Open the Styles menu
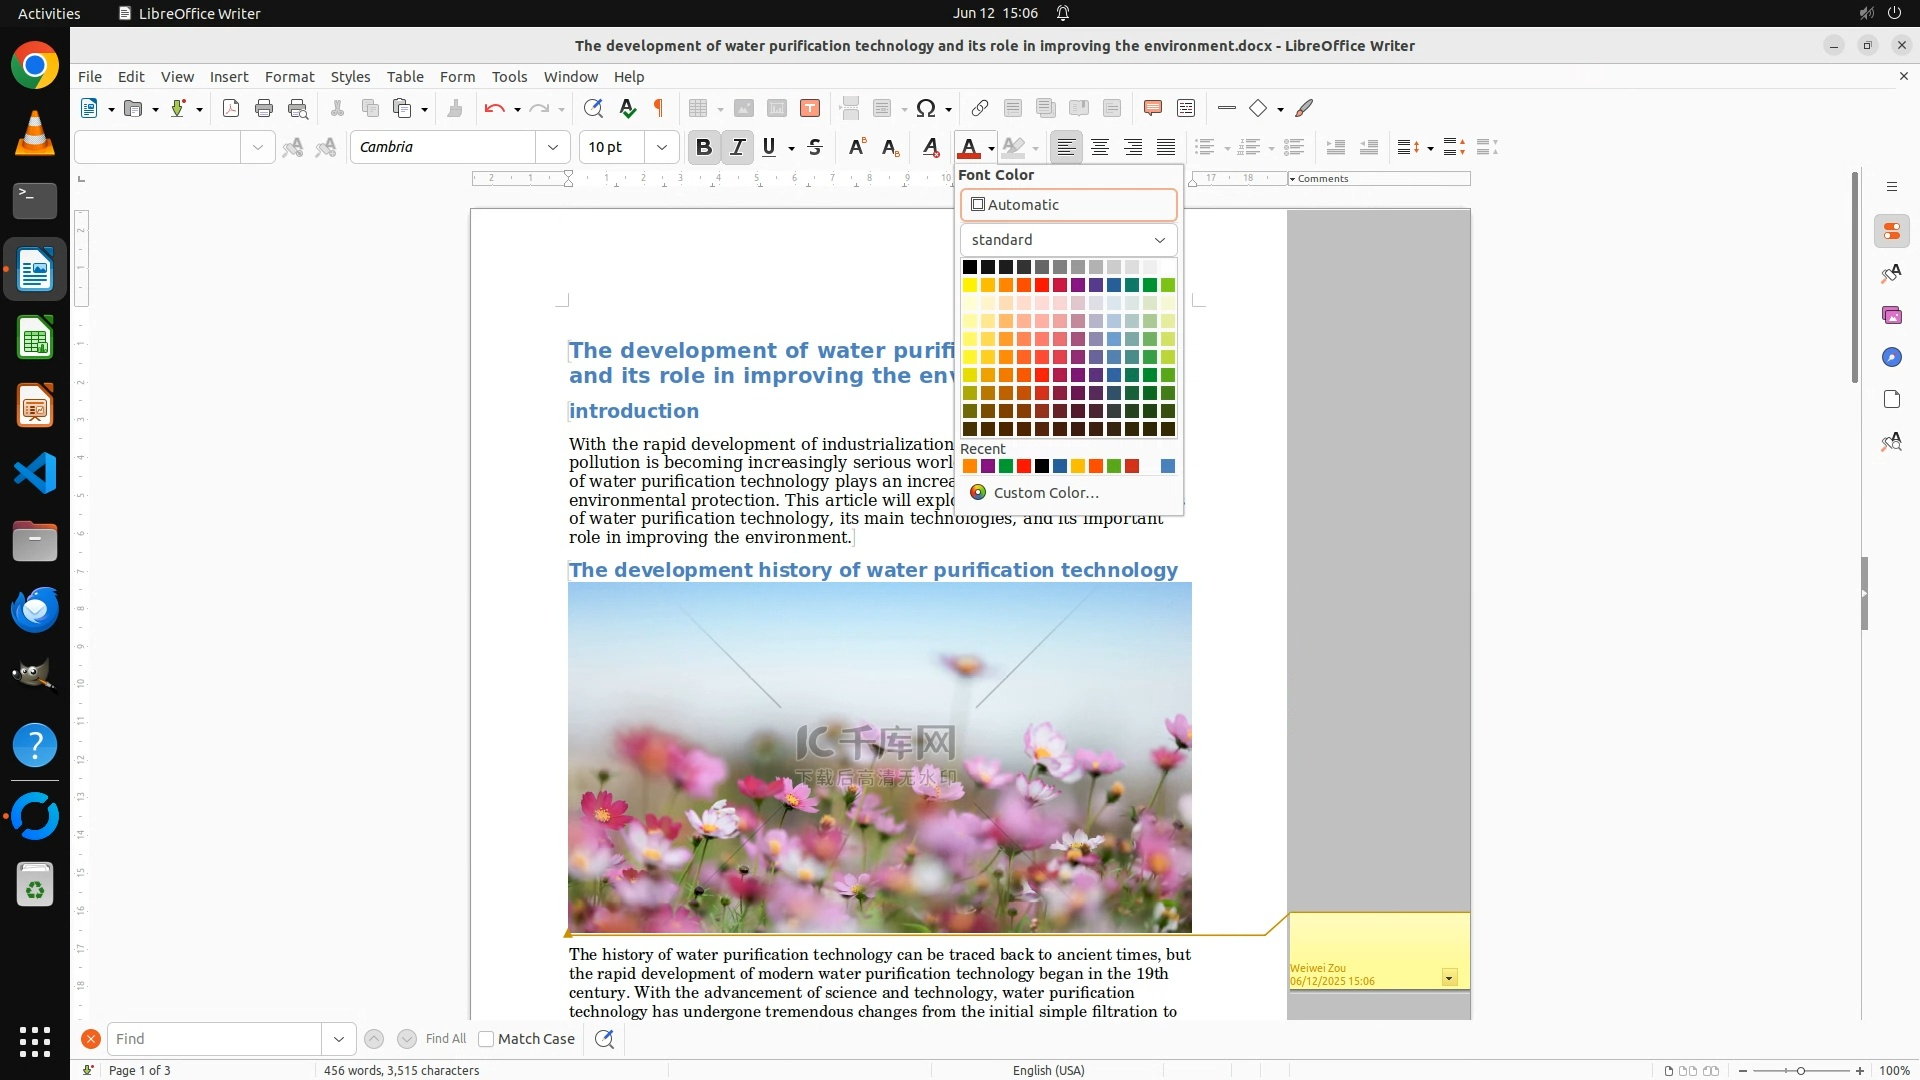 pyautogui.click(x=350, y=76)
